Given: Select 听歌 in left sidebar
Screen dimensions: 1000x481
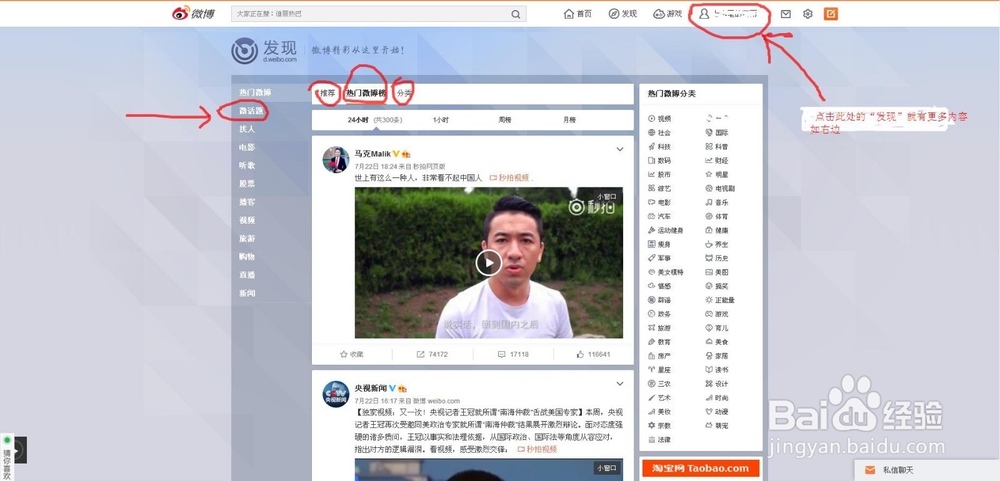Looking at the screenshot, I should point(247,165).
